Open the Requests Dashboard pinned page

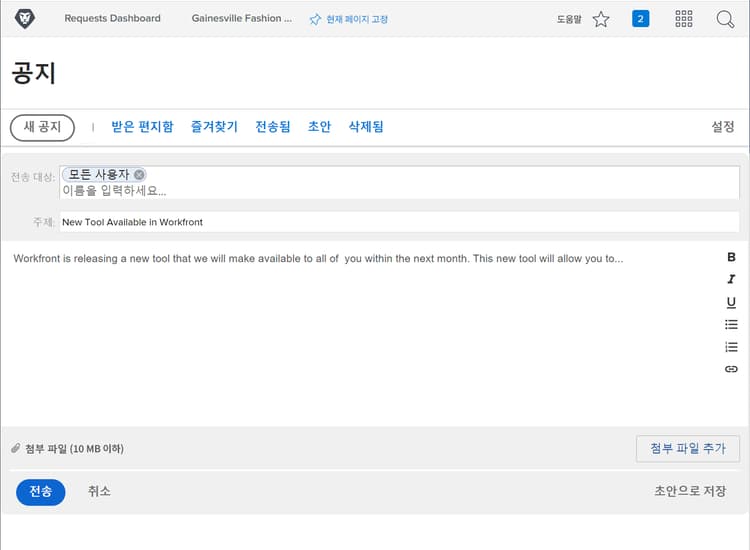click(x=112, y=18)
